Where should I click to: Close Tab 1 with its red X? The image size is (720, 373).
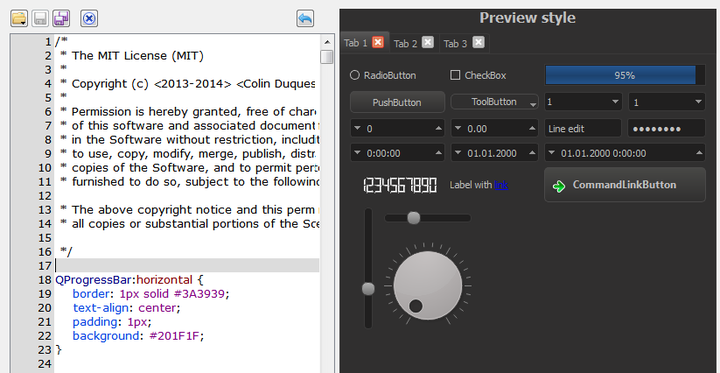coord(377,42)
